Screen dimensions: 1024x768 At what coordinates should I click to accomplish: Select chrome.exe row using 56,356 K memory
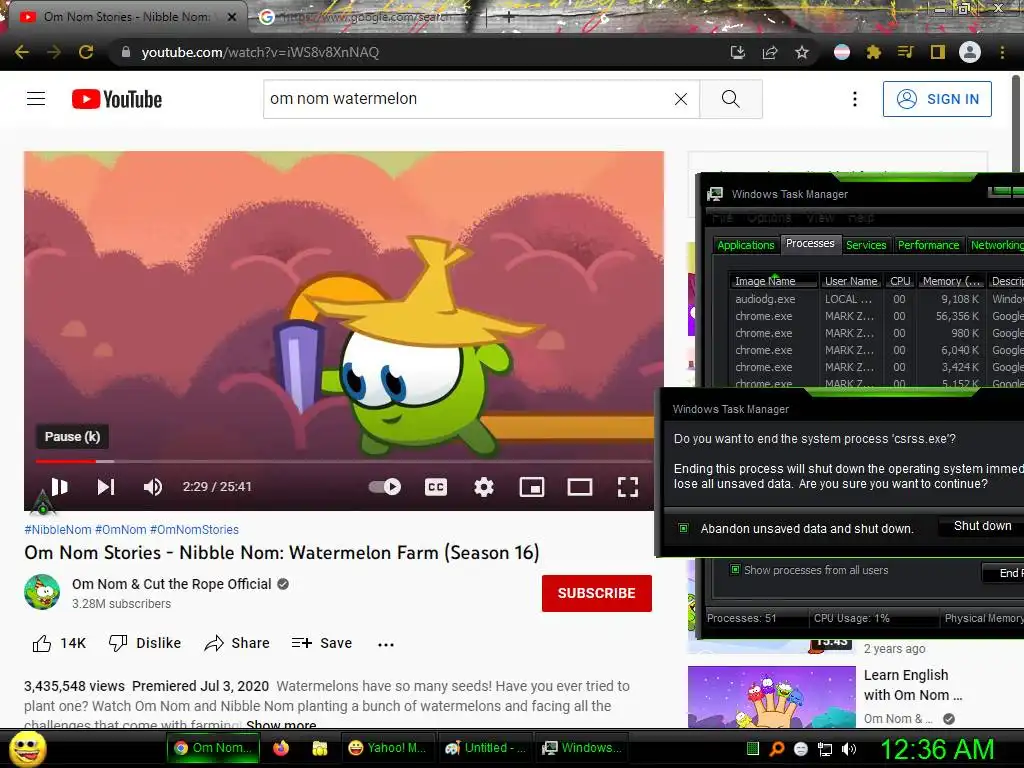[876, 316]
